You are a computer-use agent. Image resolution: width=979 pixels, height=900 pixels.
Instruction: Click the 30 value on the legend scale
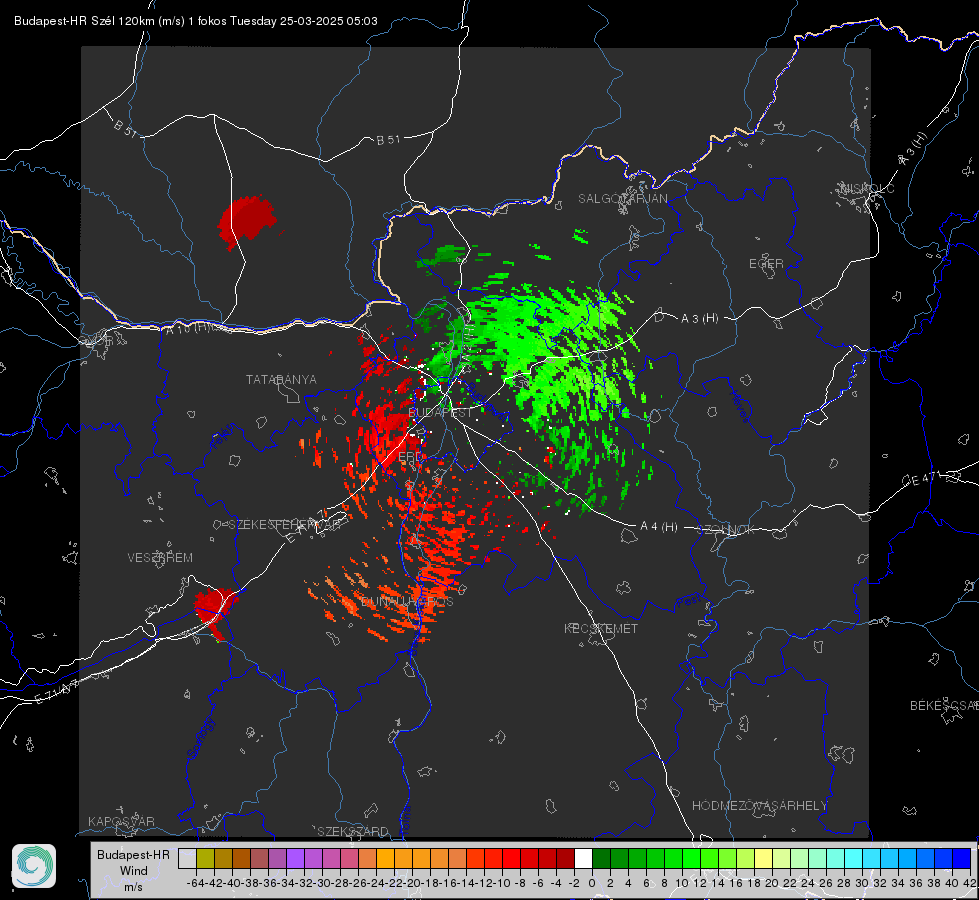pyautogui.click(x=862, y=883)
